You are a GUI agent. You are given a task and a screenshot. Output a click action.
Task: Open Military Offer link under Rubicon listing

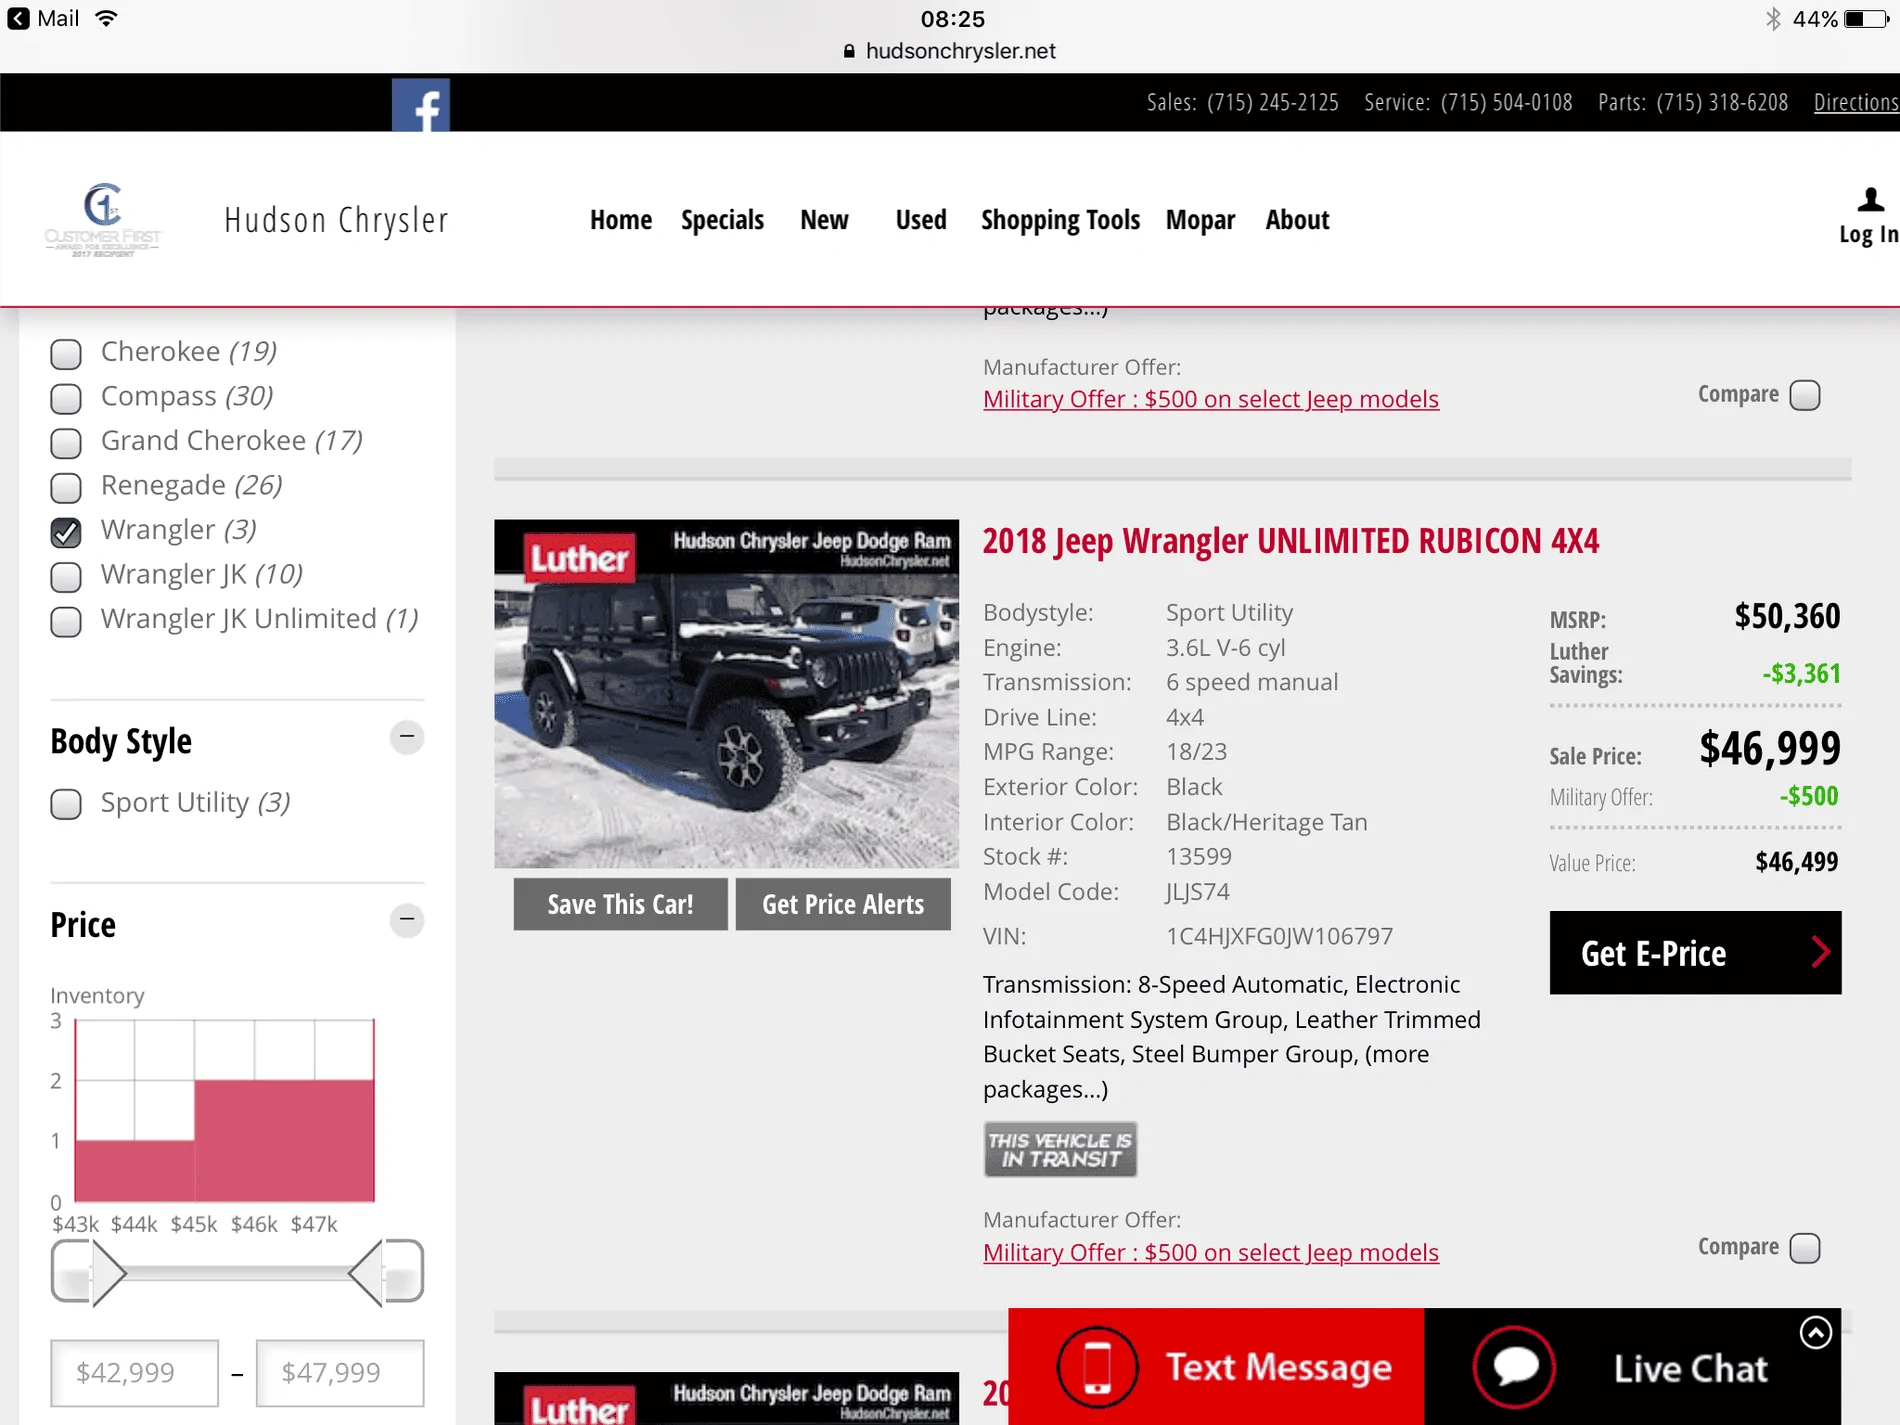1211,1252
